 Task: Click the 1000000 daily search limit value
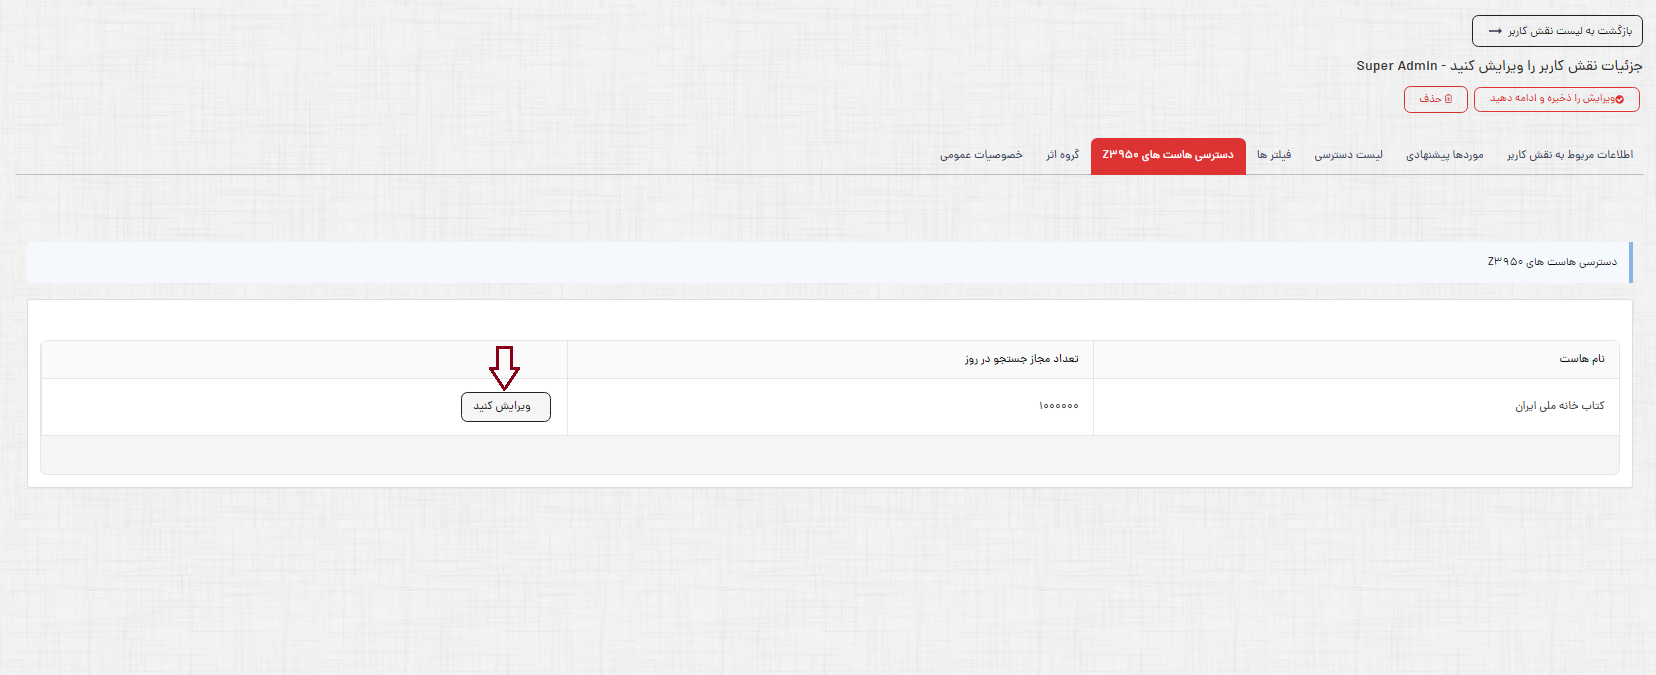pyautogui.click(x=1058, y=406)
